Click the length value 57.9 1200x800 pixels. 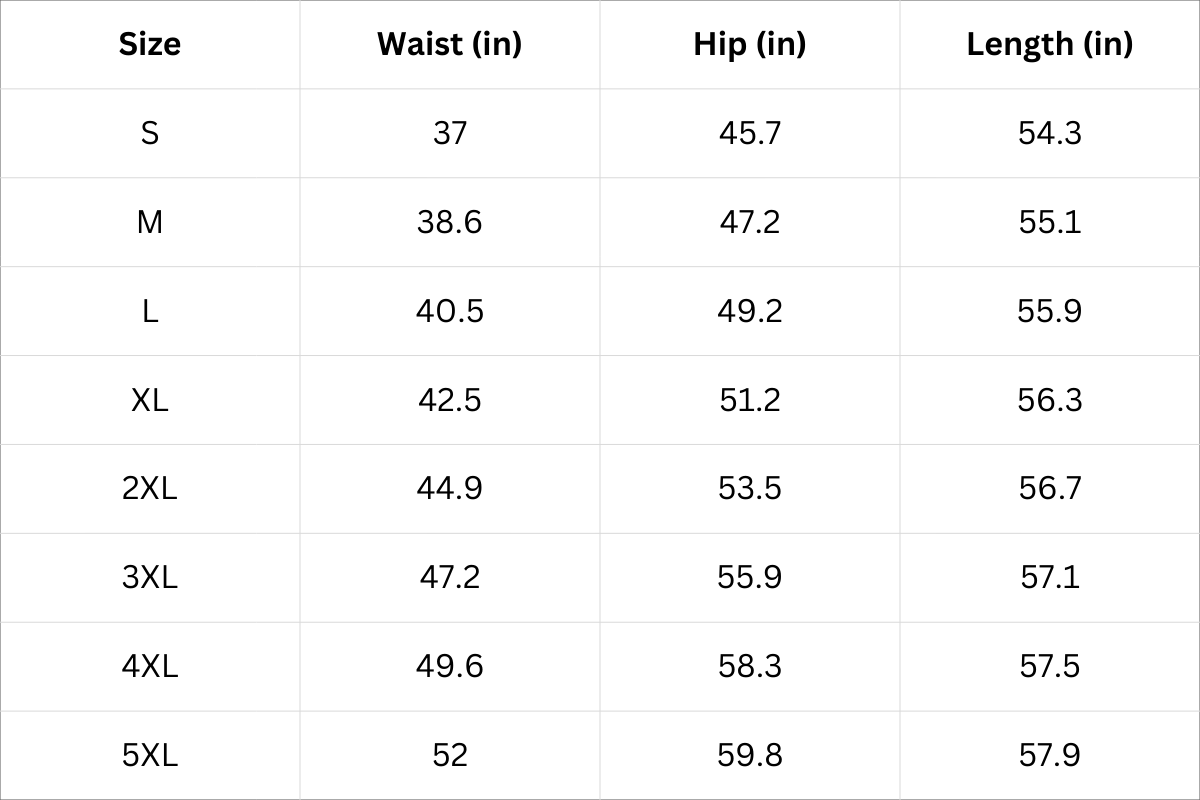[1050, 755]
